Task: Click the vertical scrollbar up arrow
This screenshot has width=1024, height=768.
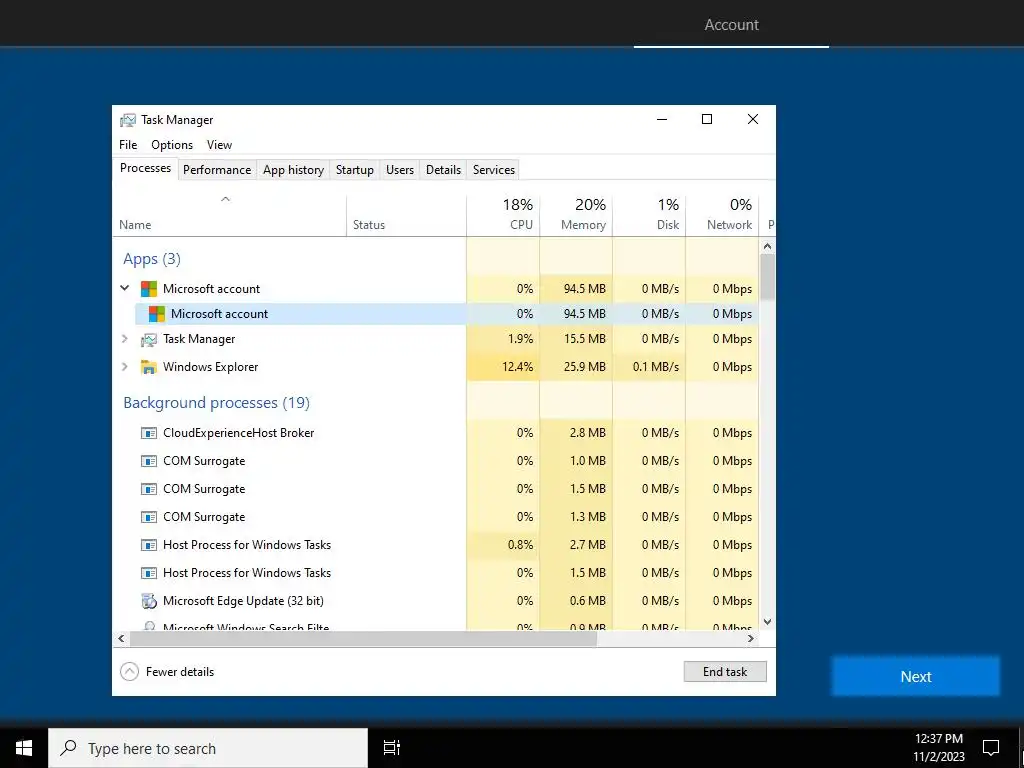Action: tap(767, 246)
